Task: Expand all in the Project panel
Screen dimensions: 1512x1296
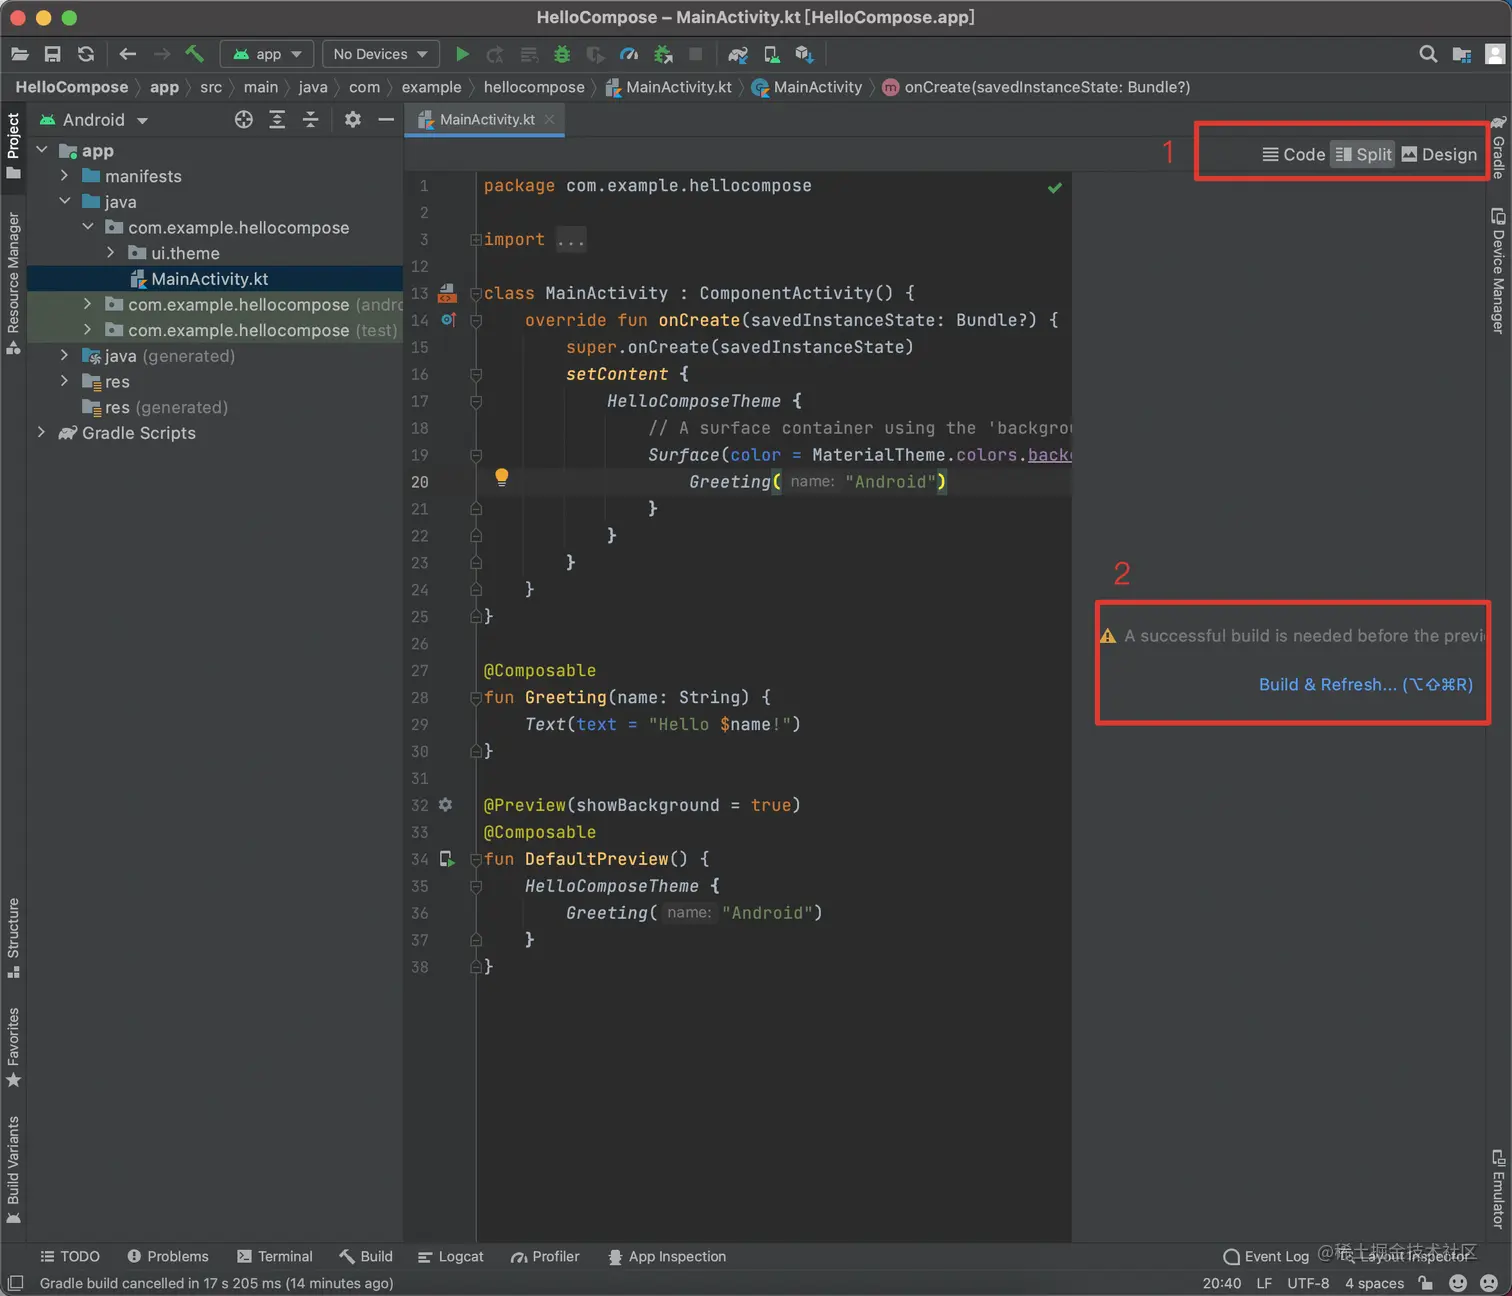Action: tap(277, 120)
